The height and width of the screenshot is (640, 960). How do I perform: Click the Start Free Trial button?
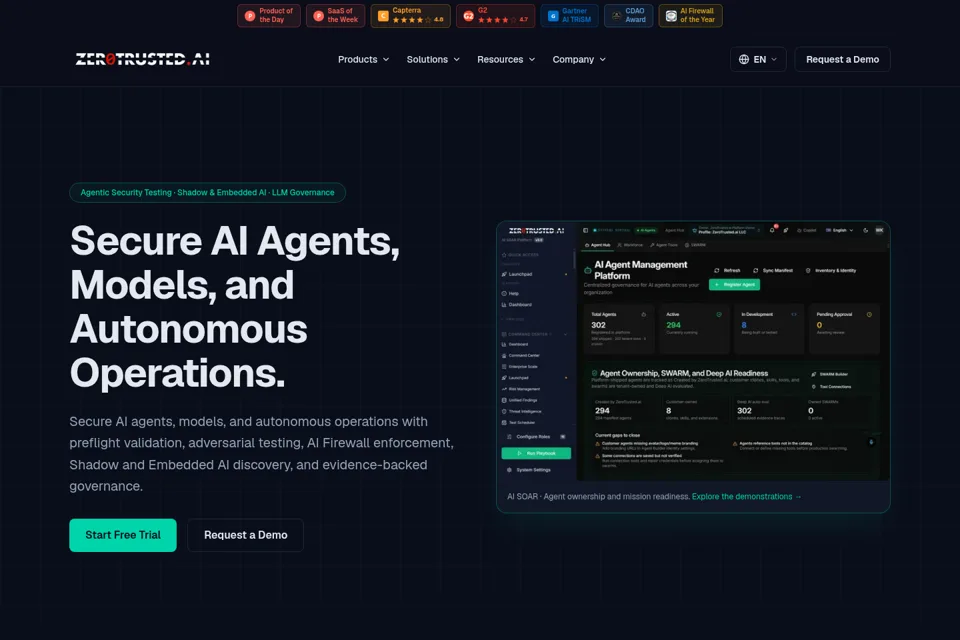[123, 535]
